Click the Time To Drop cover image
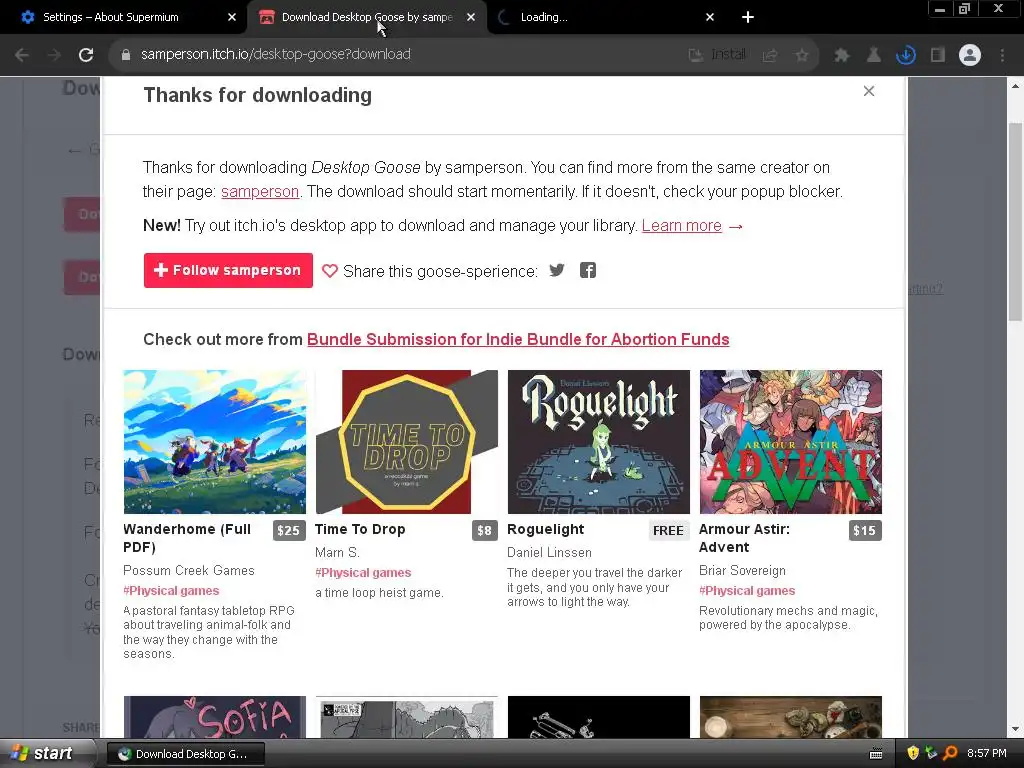This screenshot has height=768, width=1024. tap(406, 442)
